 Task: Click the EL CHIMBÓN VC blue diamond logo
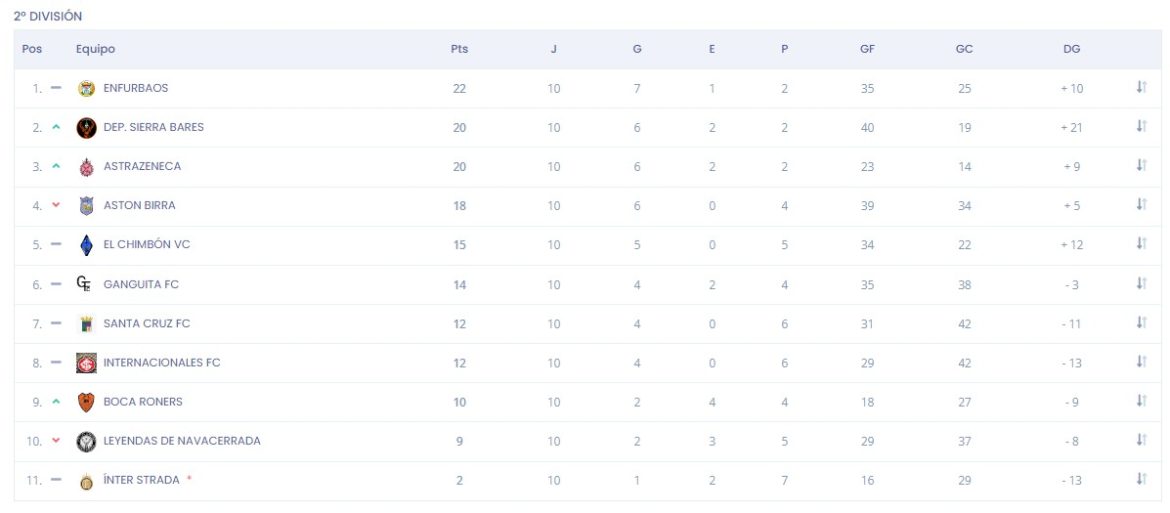87,245
